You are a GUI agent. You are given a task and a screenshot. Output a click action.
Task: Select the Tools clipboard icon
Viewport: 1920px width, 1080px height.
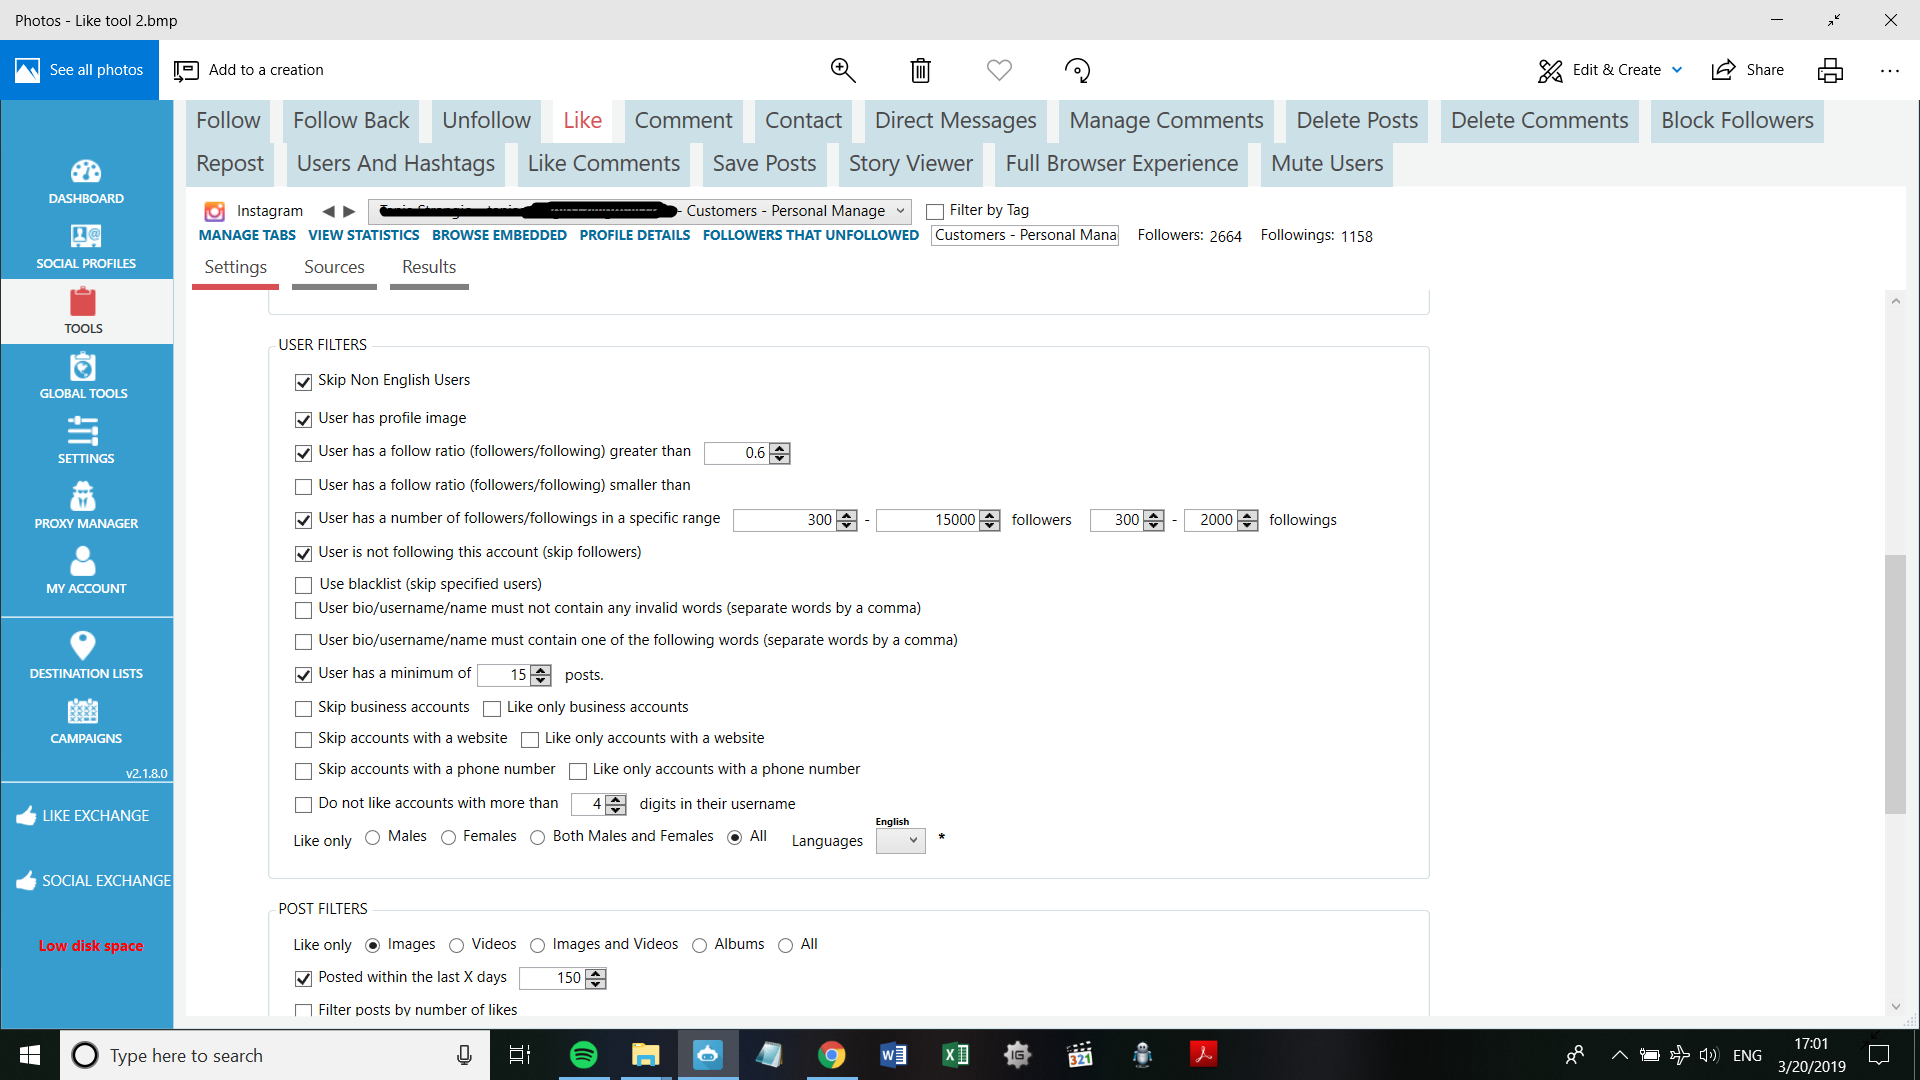click(83, 301)
